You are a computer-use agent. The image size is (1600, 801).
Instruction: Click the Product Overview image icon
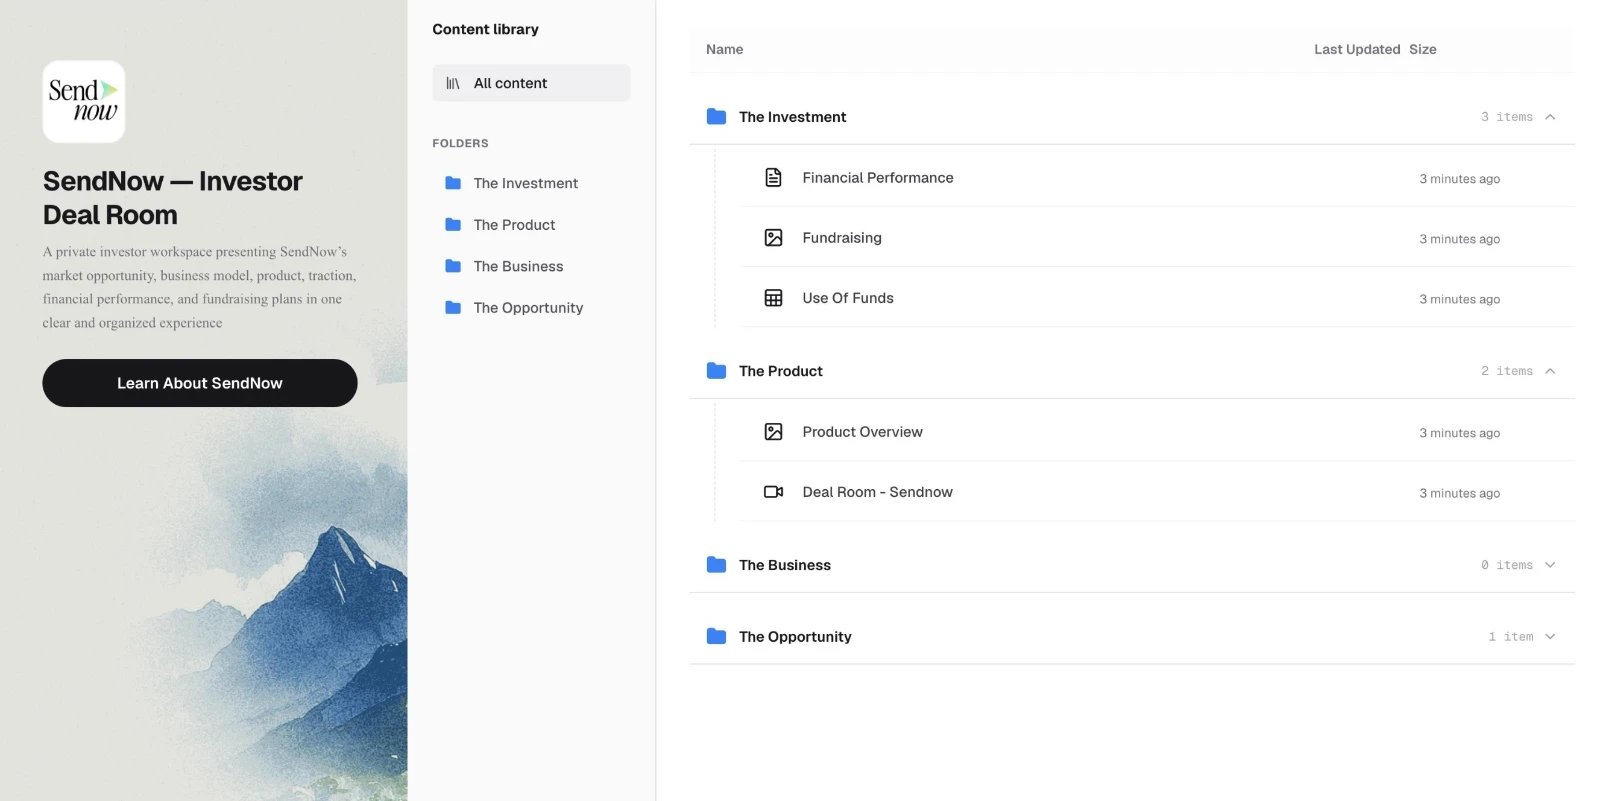click(773, 432)
